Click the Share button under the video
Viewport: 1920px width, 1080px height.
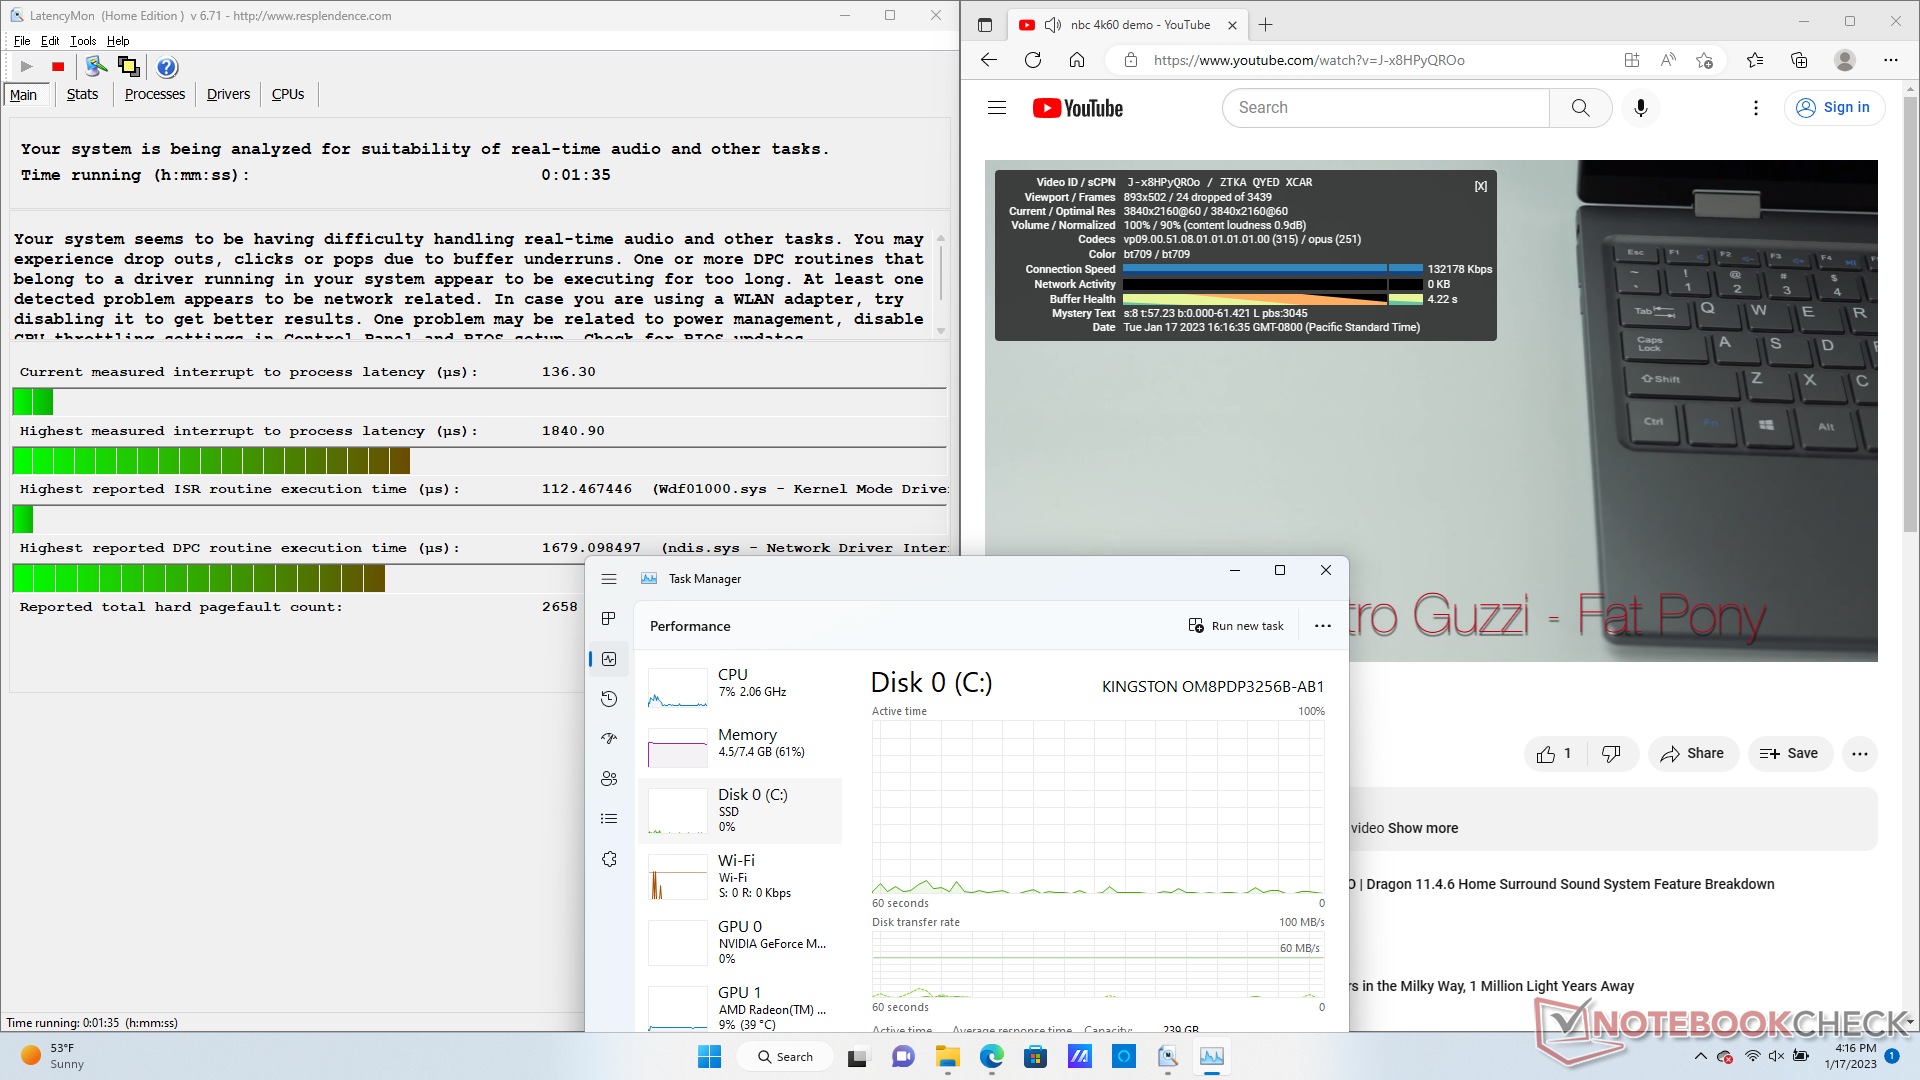[x=1692, y=754]
